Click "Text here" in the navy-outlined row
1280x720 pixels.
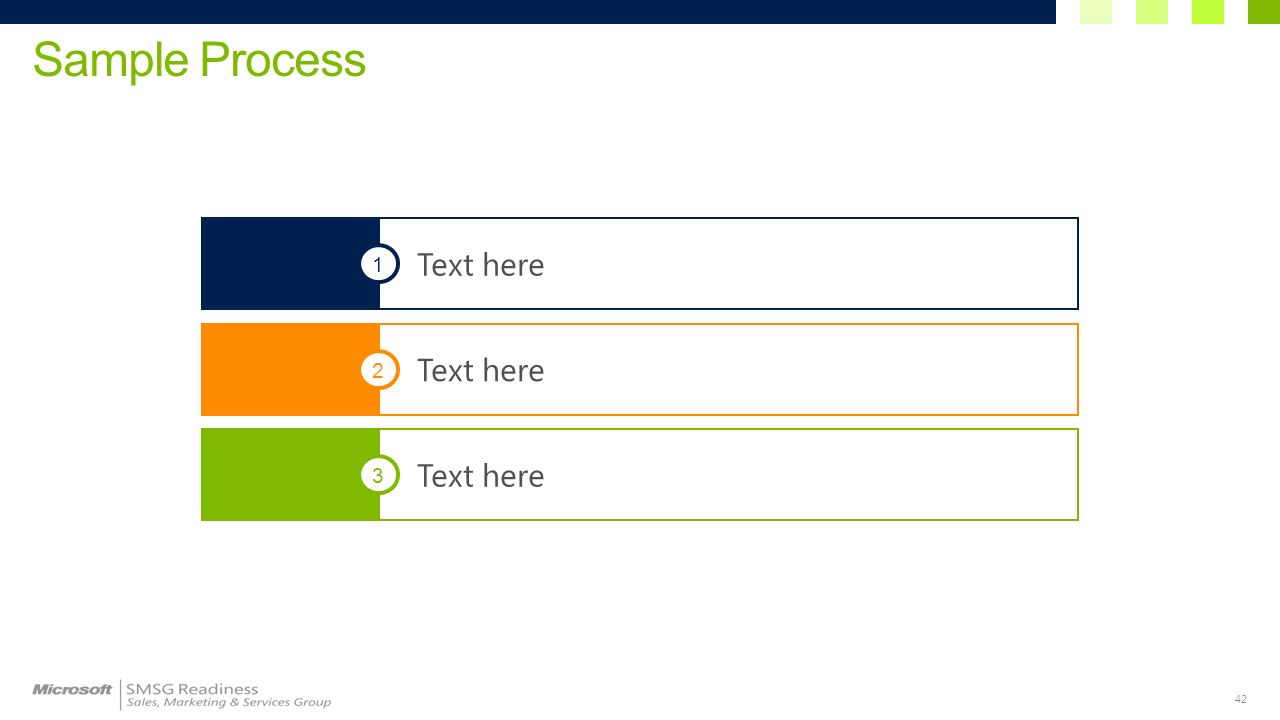480,265
